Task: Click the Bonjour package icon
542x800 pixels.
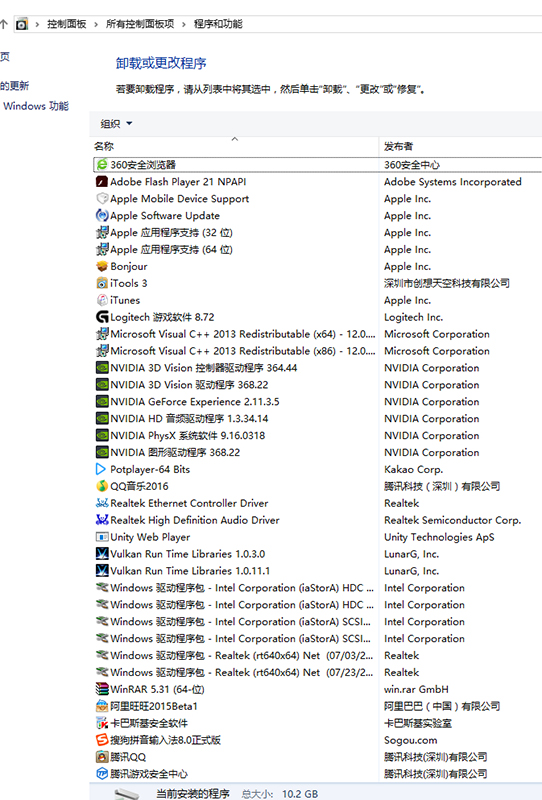Action: 102,266
